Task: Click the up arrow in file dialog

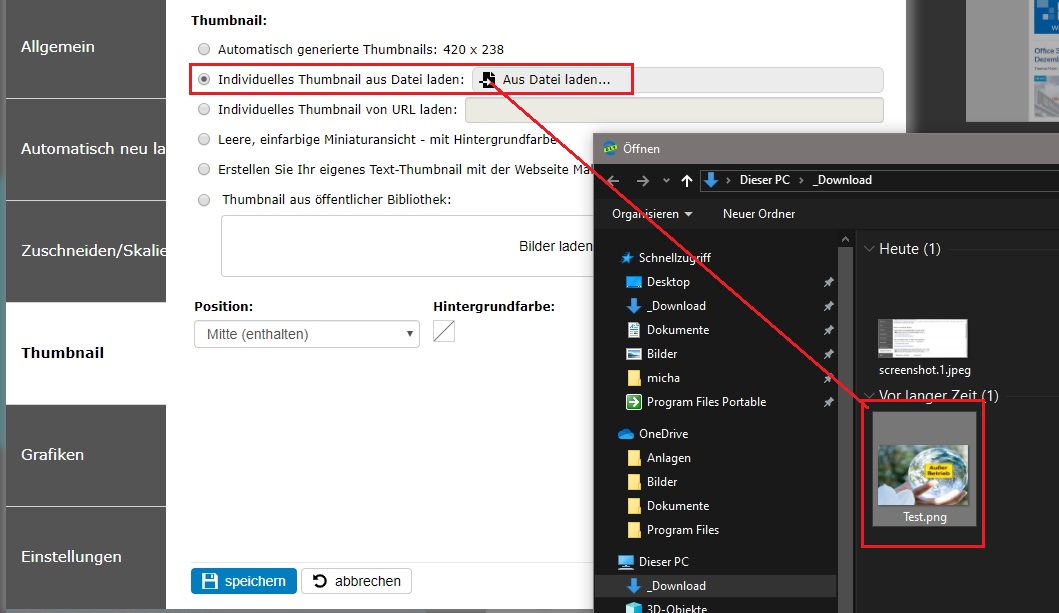Action: [686, 180]
